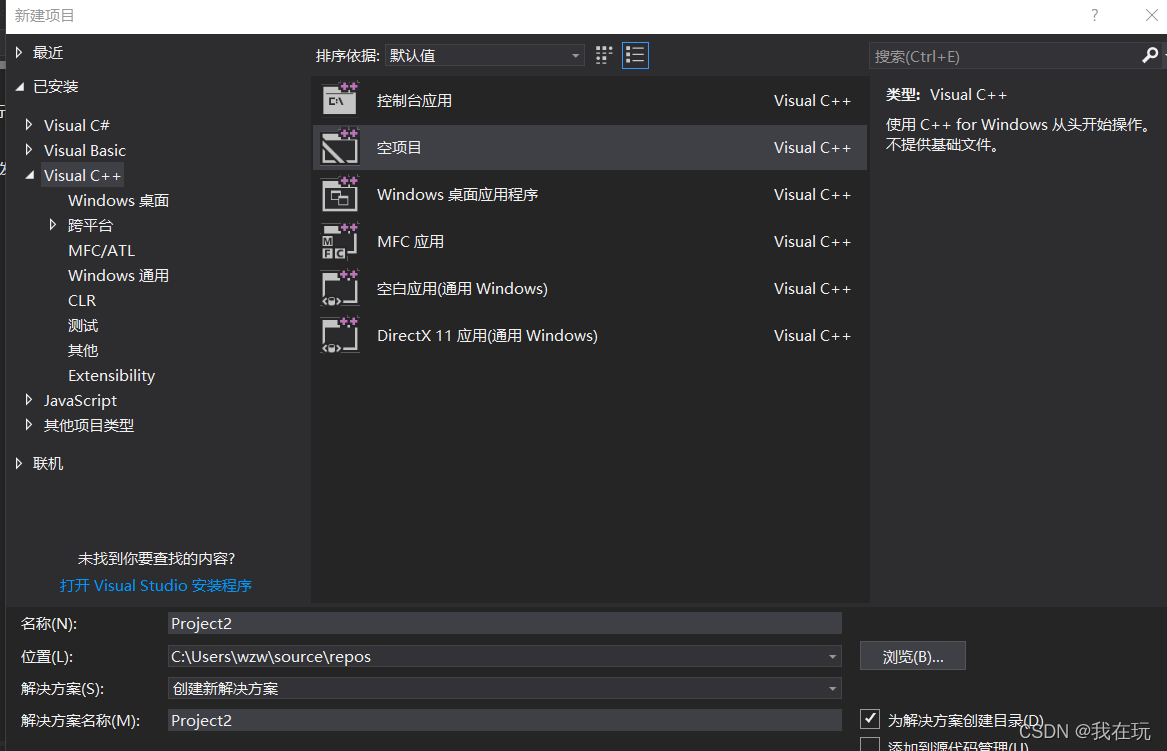Select the 其他 category
1167x751 pixels.
[x=83, y=350]
